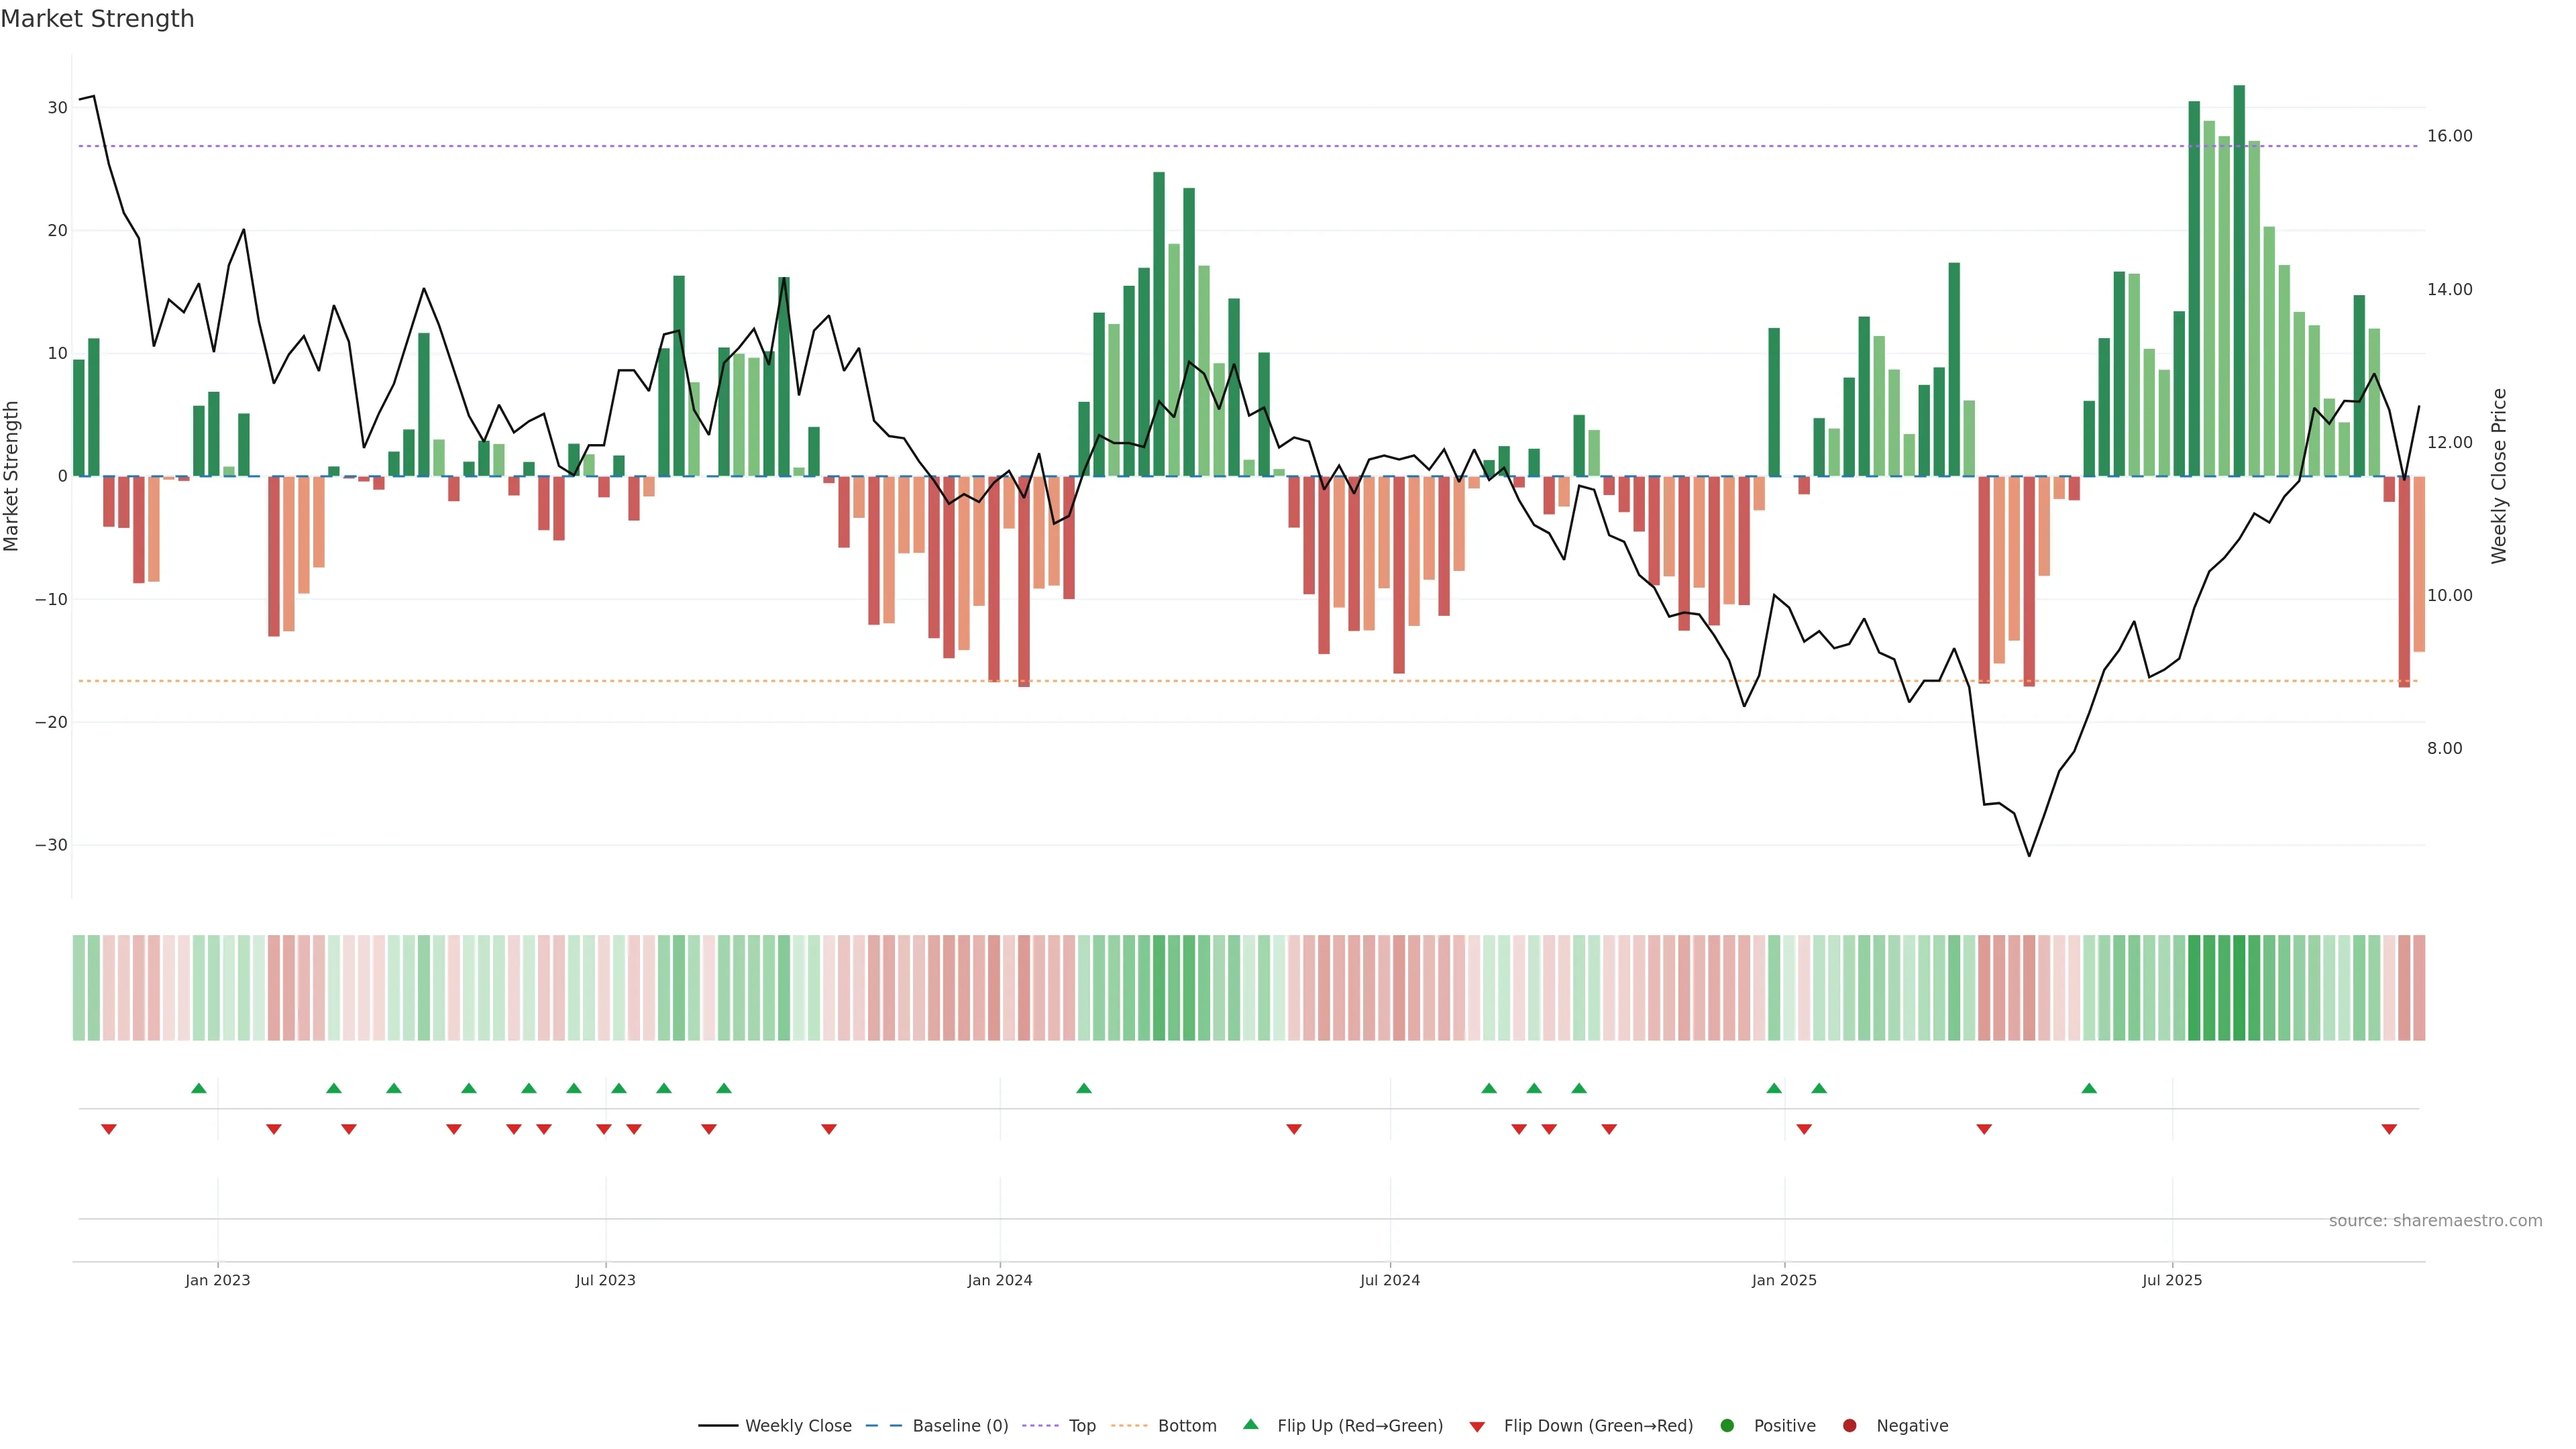Click the Weekly Close Price axis title
Image resolution: width=2576 pixels, height=1449 pixels.
[2499, 476]
